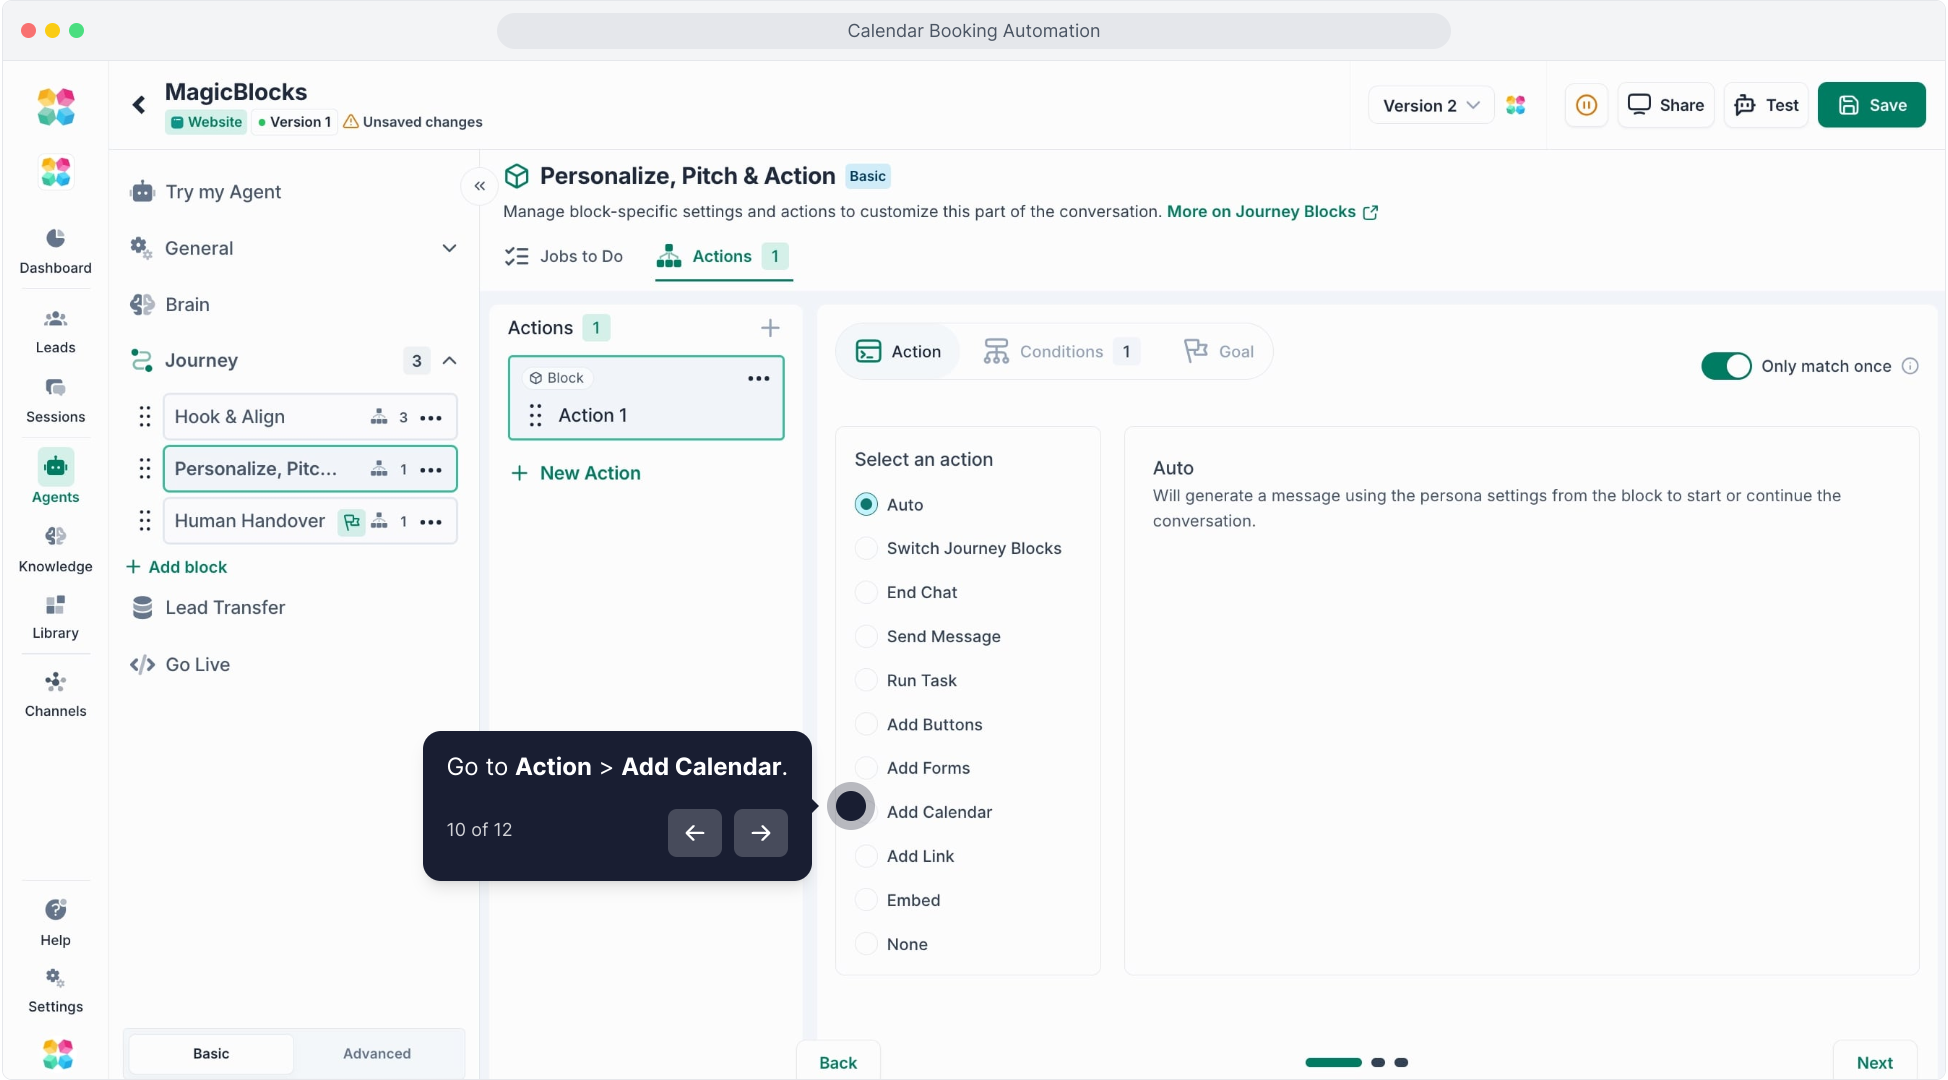Click the plus icon beside Actions header
This screenshot has width=1948, height=1080.
coord(770,328)
